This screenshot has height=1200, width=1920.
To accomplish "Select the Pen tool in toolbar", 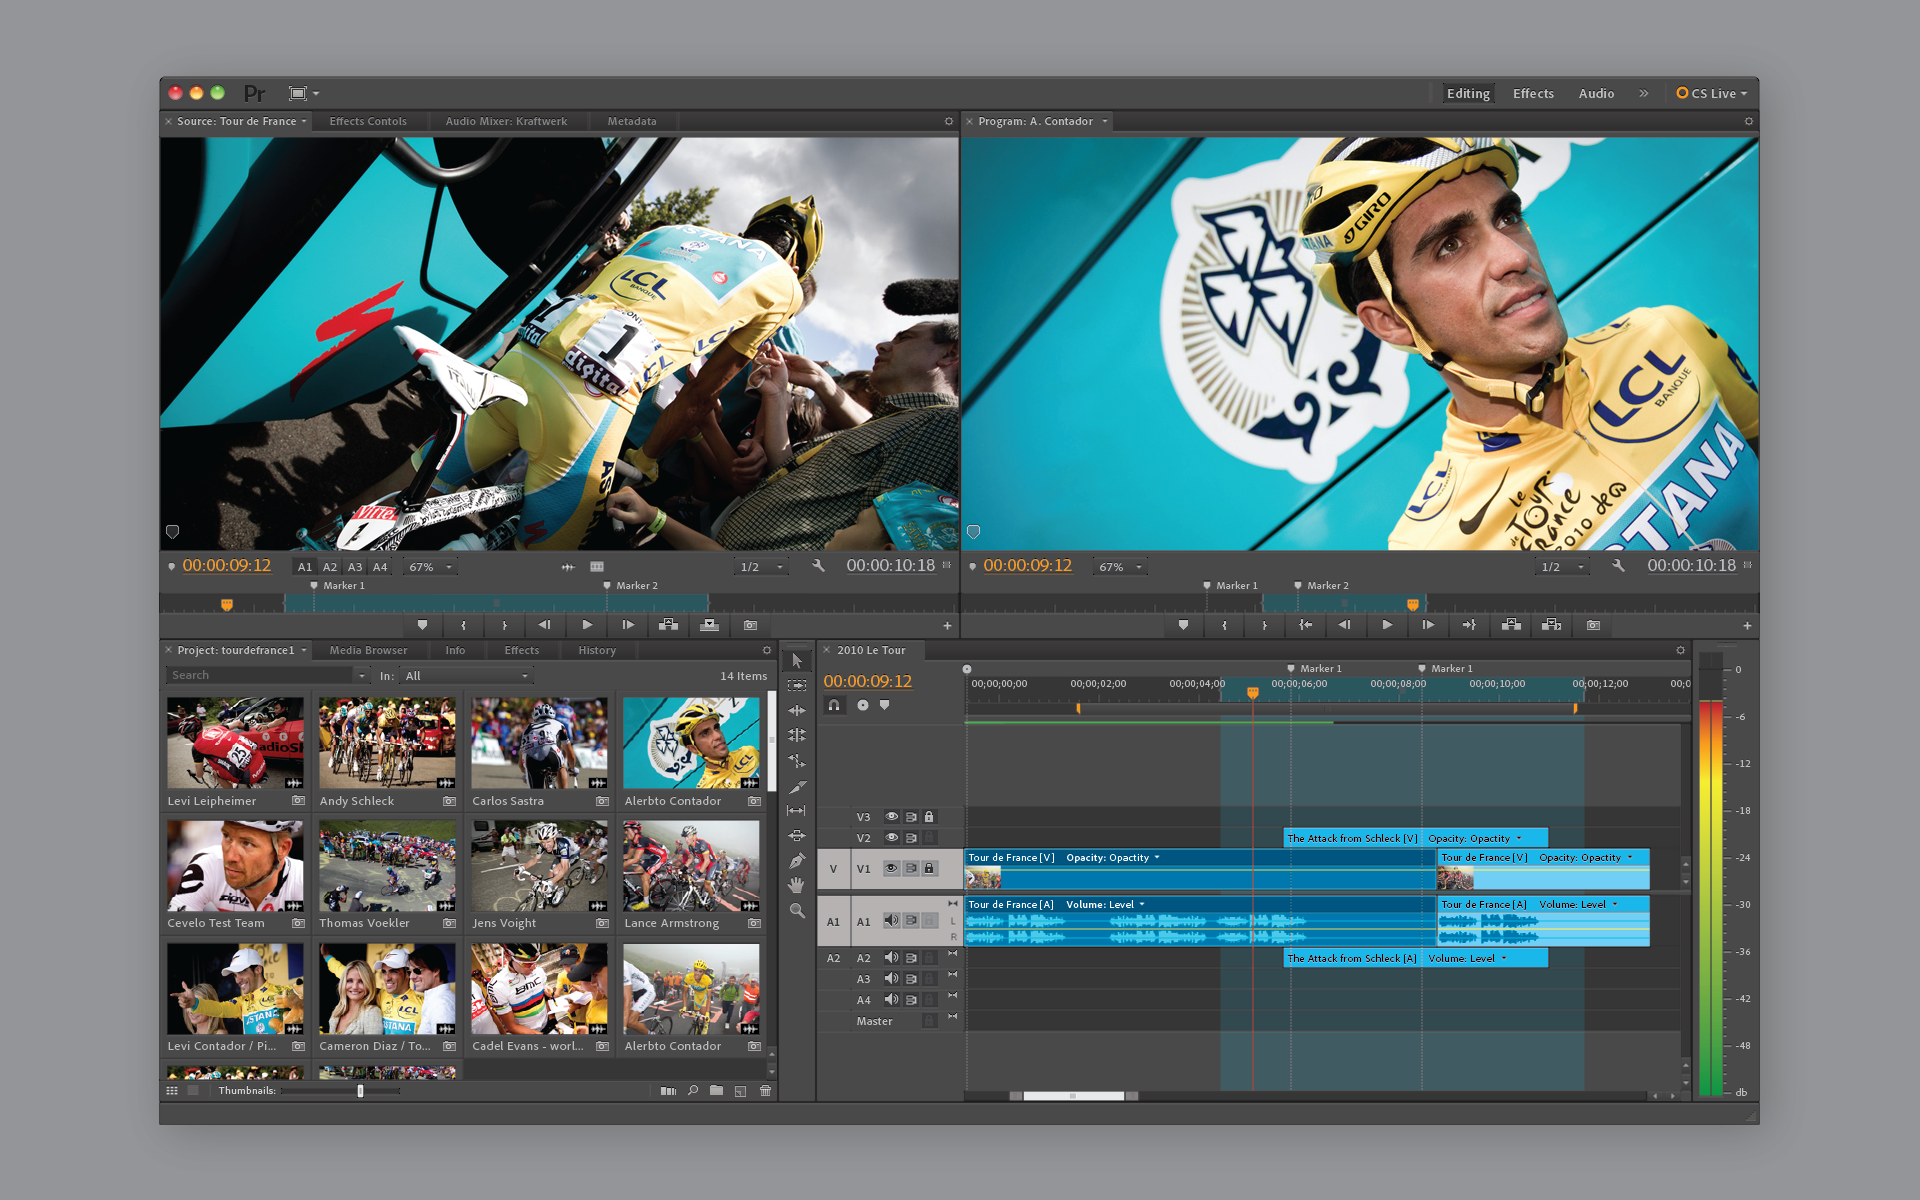I will (797, 860).
